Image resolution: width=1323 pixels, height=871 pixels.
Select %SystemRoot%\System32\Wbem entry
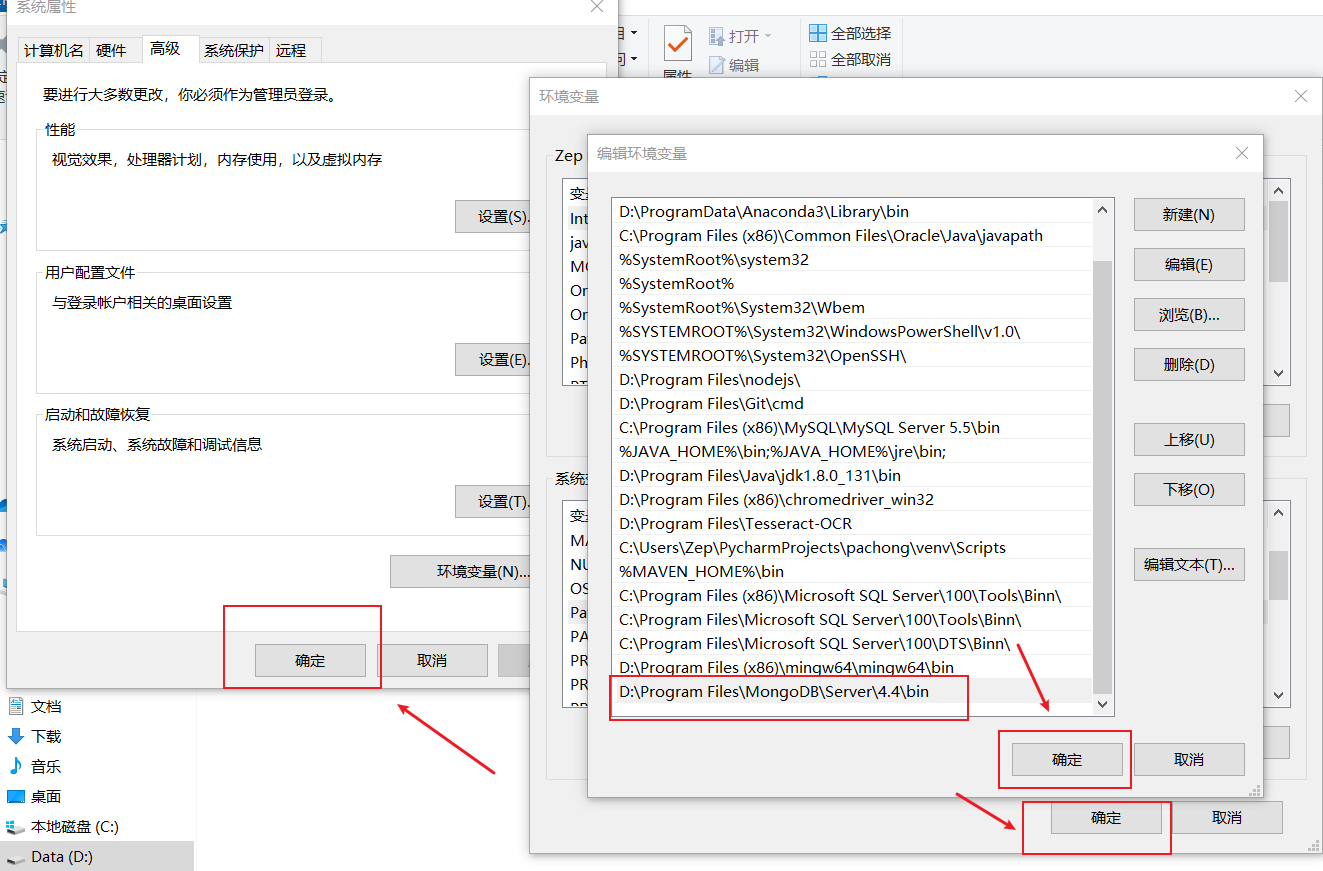click(x=852, y=307)
